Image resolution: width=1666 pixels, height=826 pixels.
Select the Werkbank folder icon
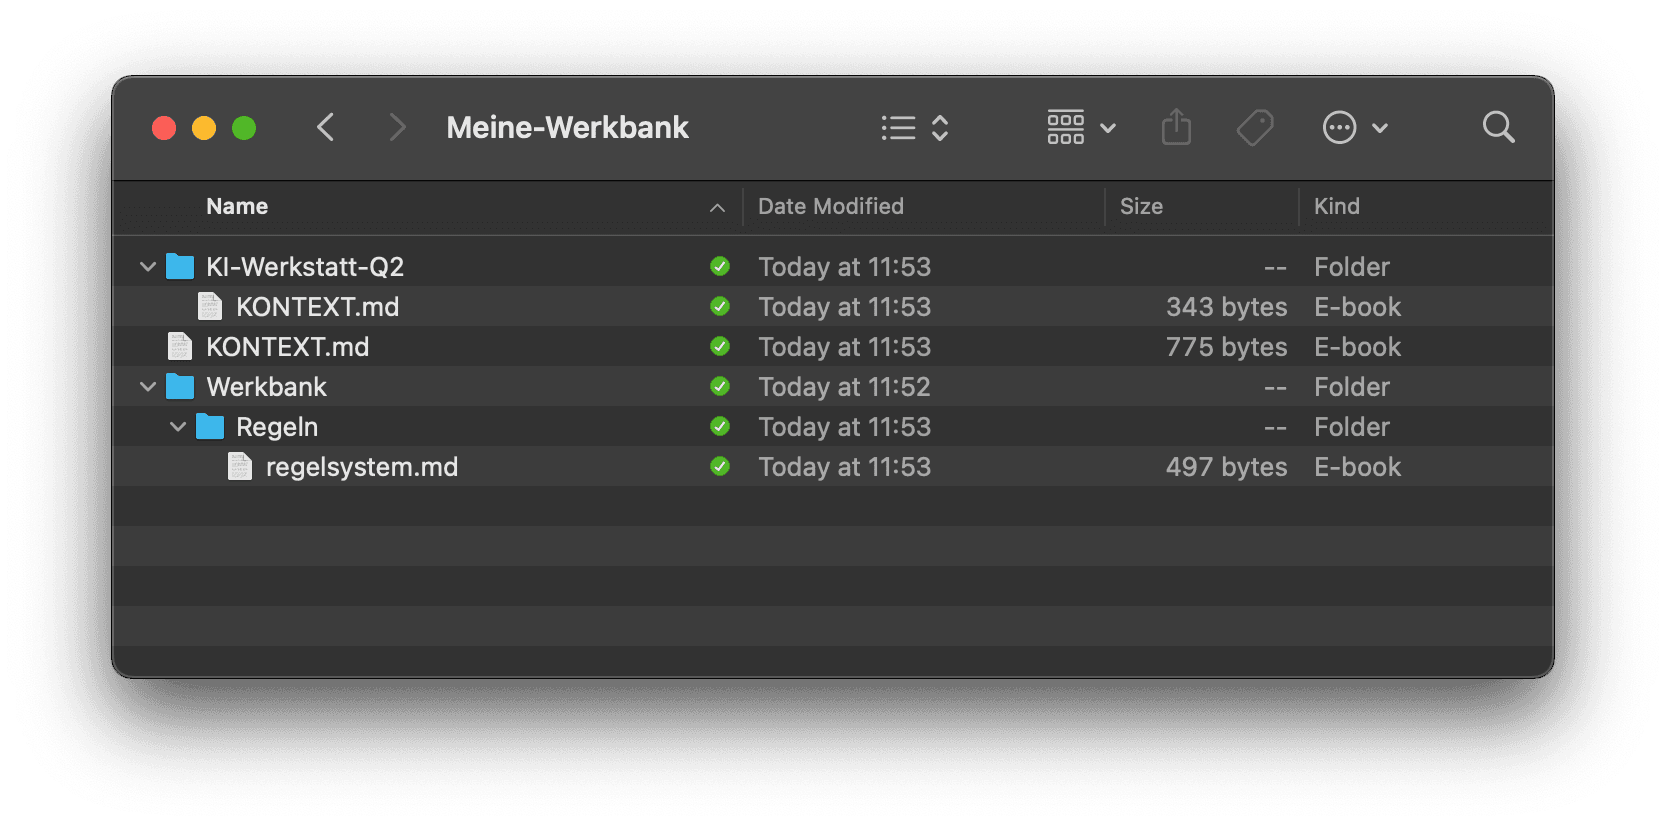pos(180,386)
